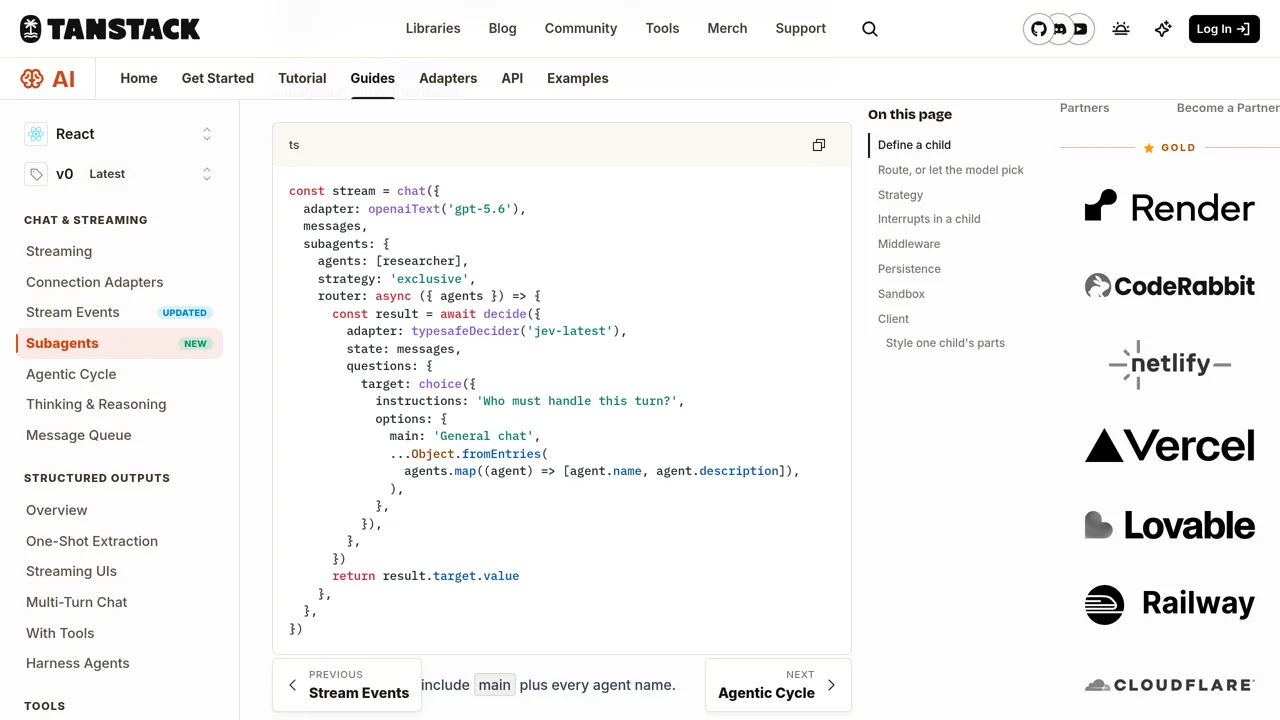Jump to Route, or let the model pick

tap(951, 170)
